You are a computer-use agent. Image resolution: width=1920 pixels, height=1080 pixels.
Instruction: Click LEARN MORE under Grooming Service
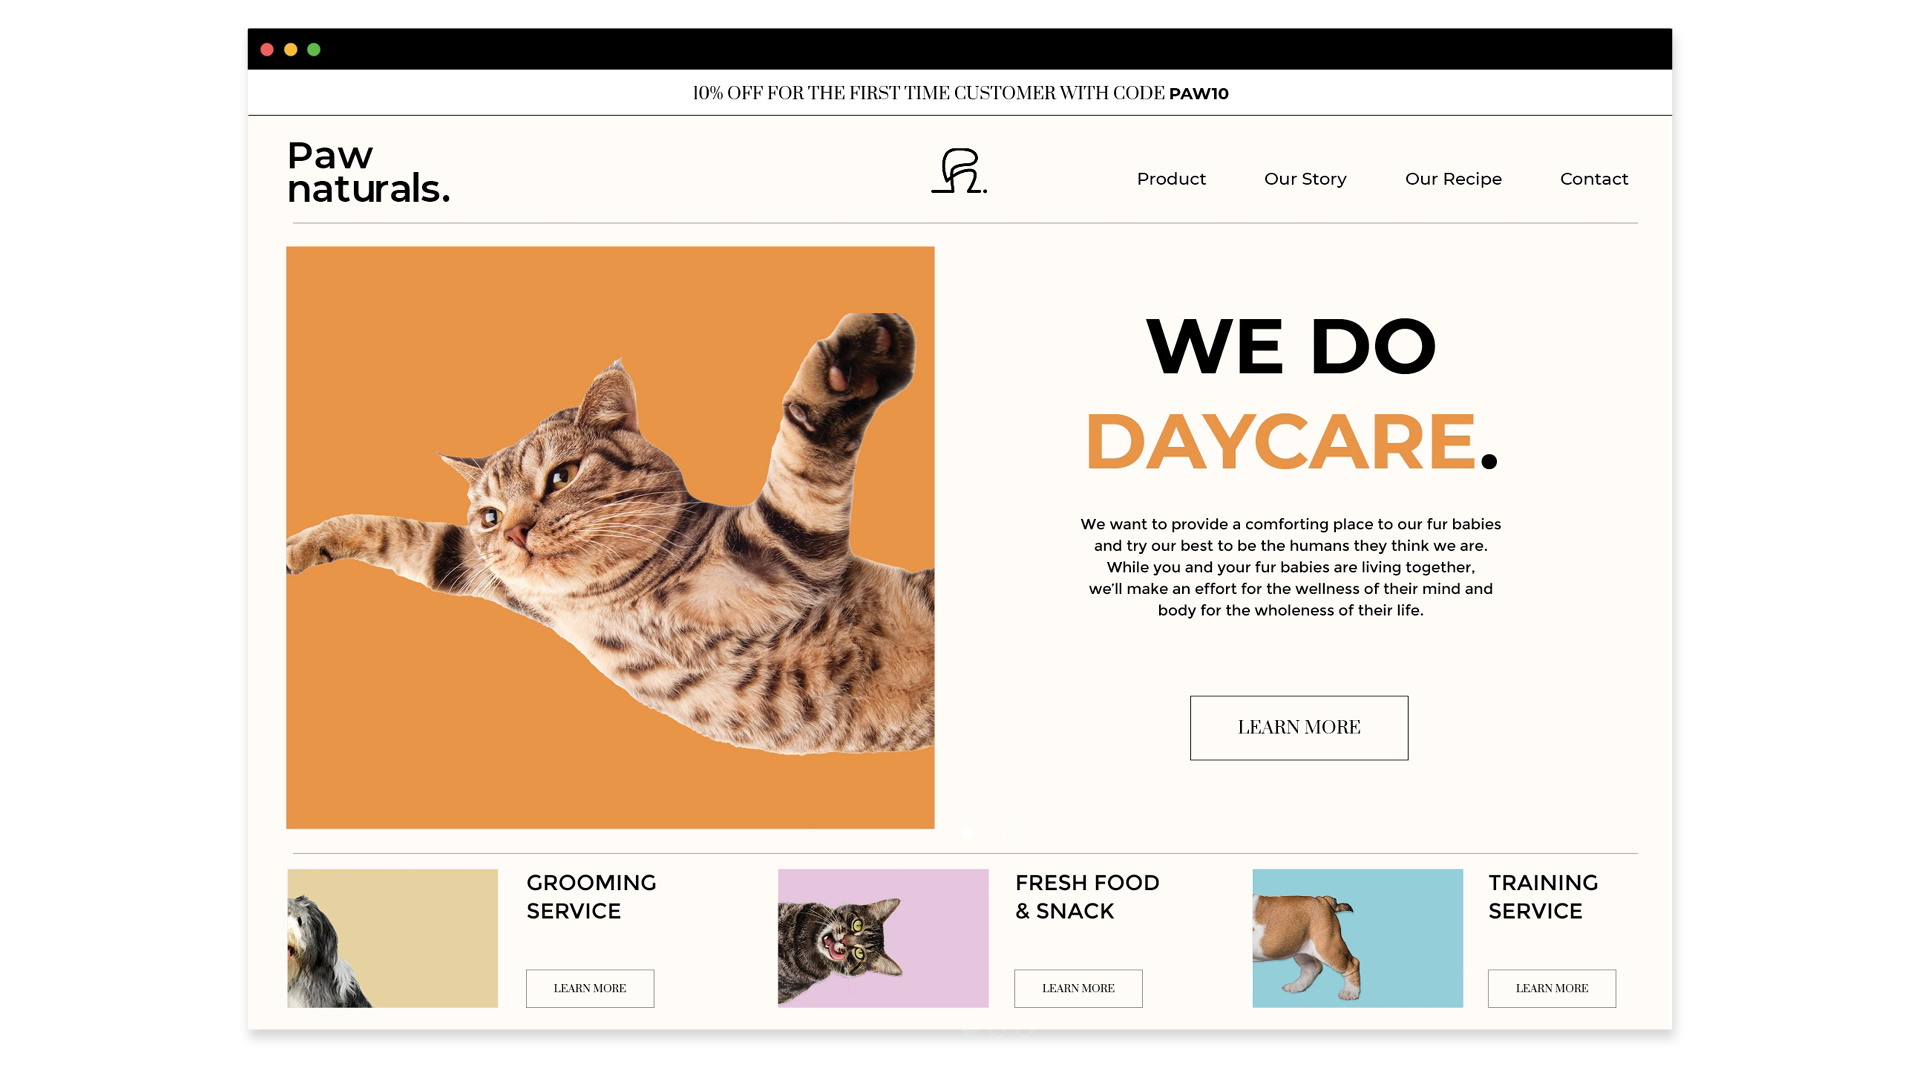coord(590,988)
